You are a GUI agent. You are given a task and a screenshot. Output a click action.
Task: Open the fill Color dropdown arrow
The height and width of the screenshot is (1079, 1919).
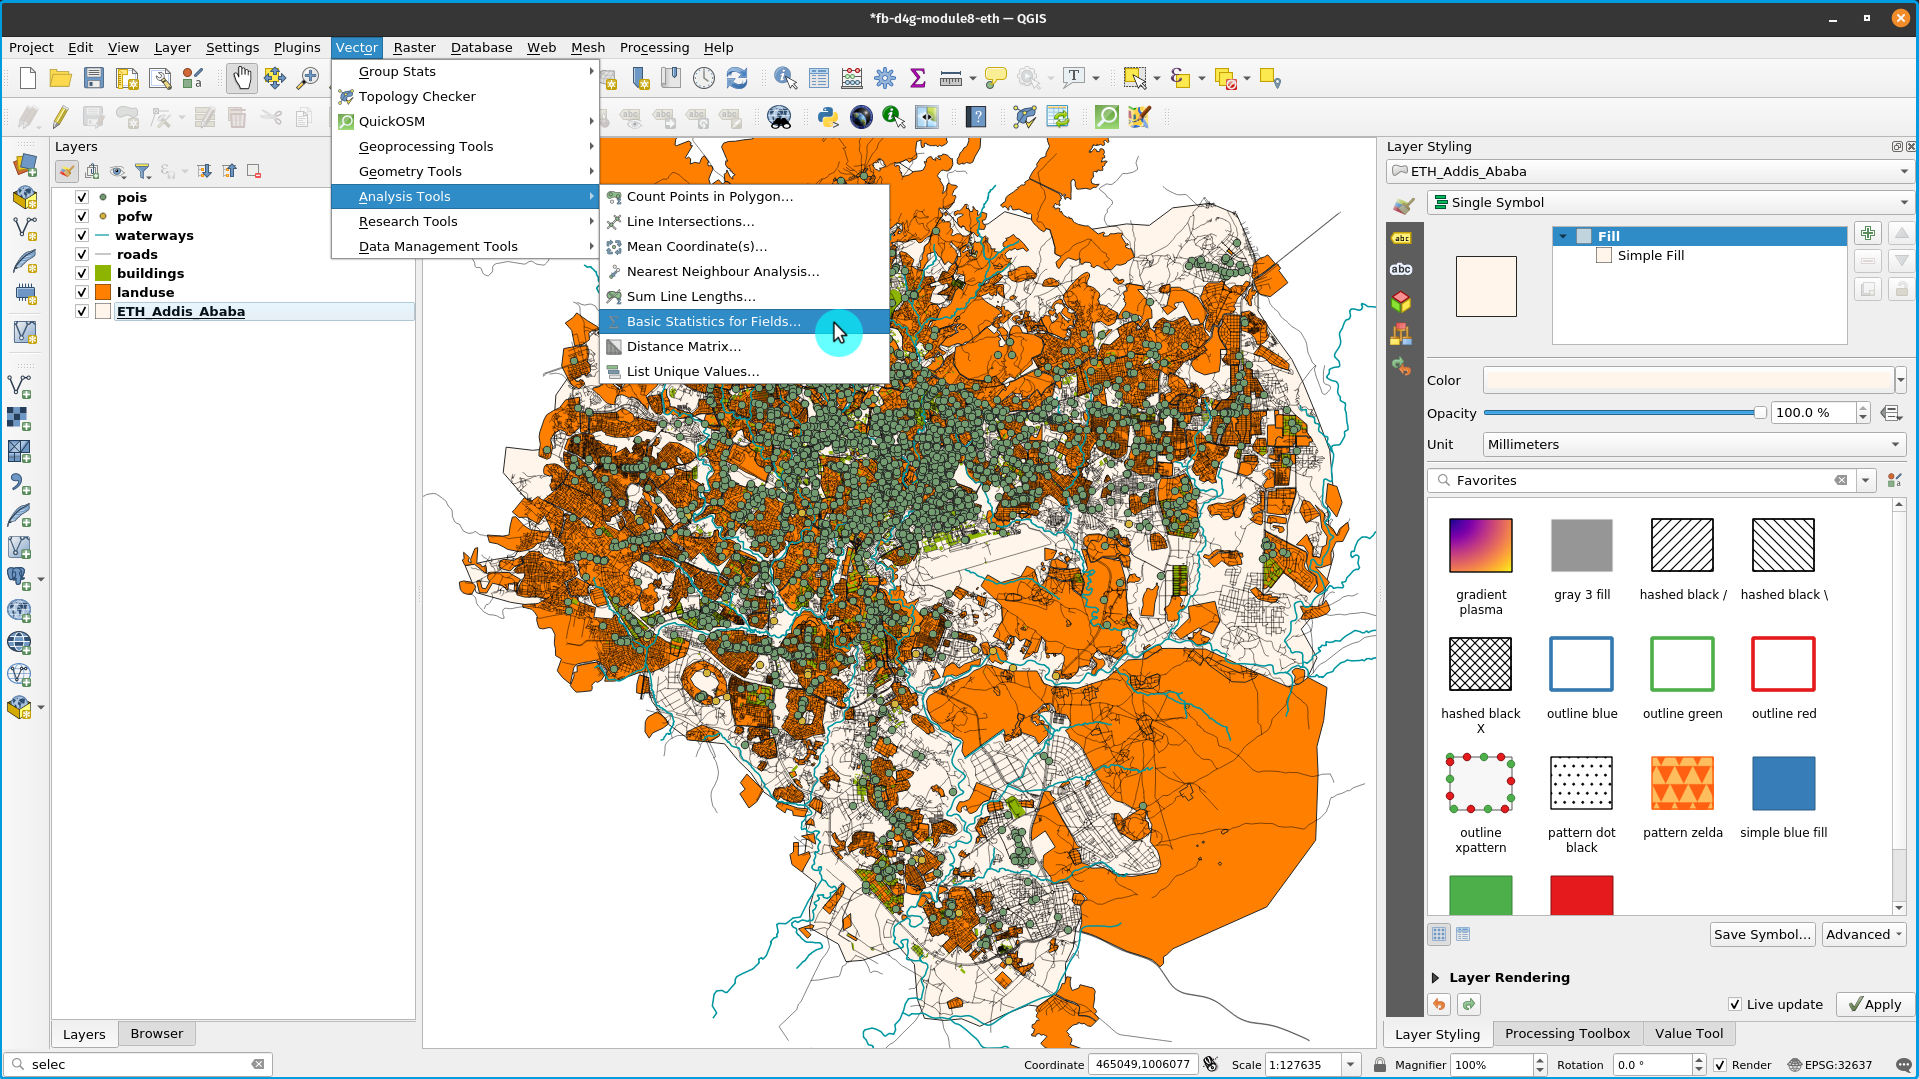[1901, 380]
